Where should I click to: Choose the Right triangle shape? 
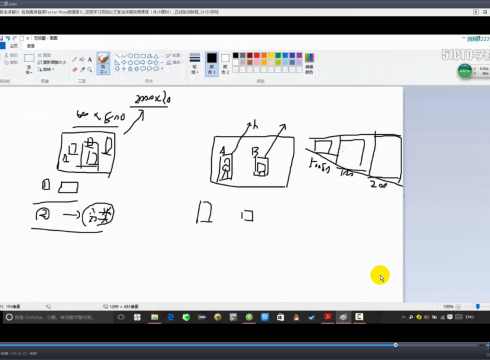(117, 62)
